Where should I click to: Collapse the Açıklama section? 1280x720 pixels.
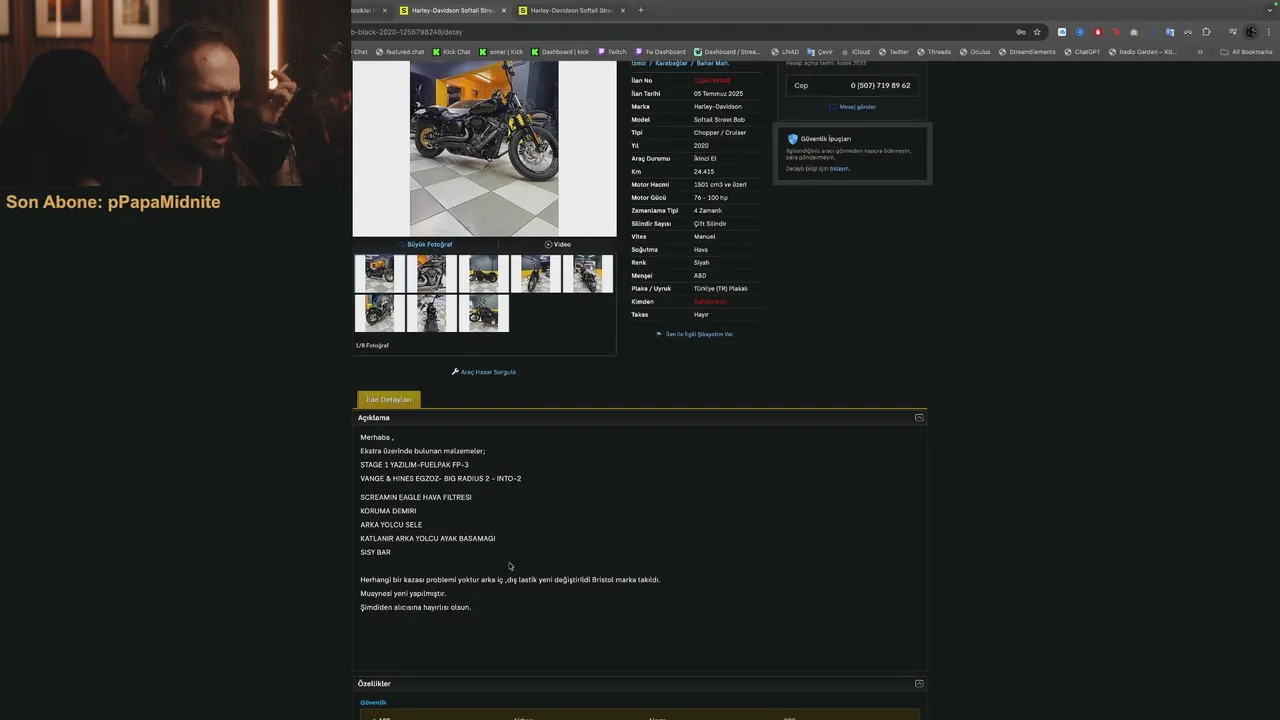(919, 418)
